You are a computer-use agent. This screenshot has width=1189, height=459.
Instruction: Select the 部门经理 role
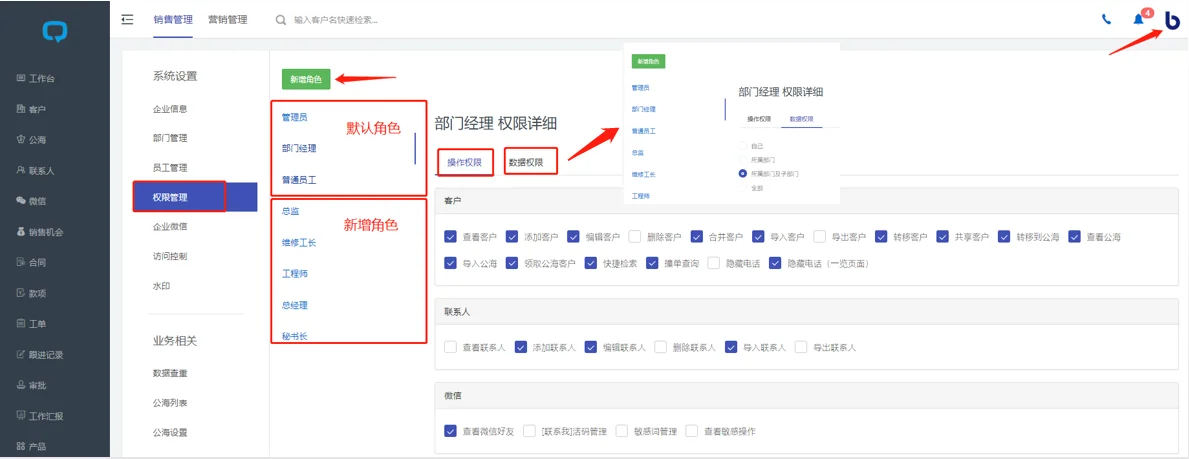[x=299, y=148]
